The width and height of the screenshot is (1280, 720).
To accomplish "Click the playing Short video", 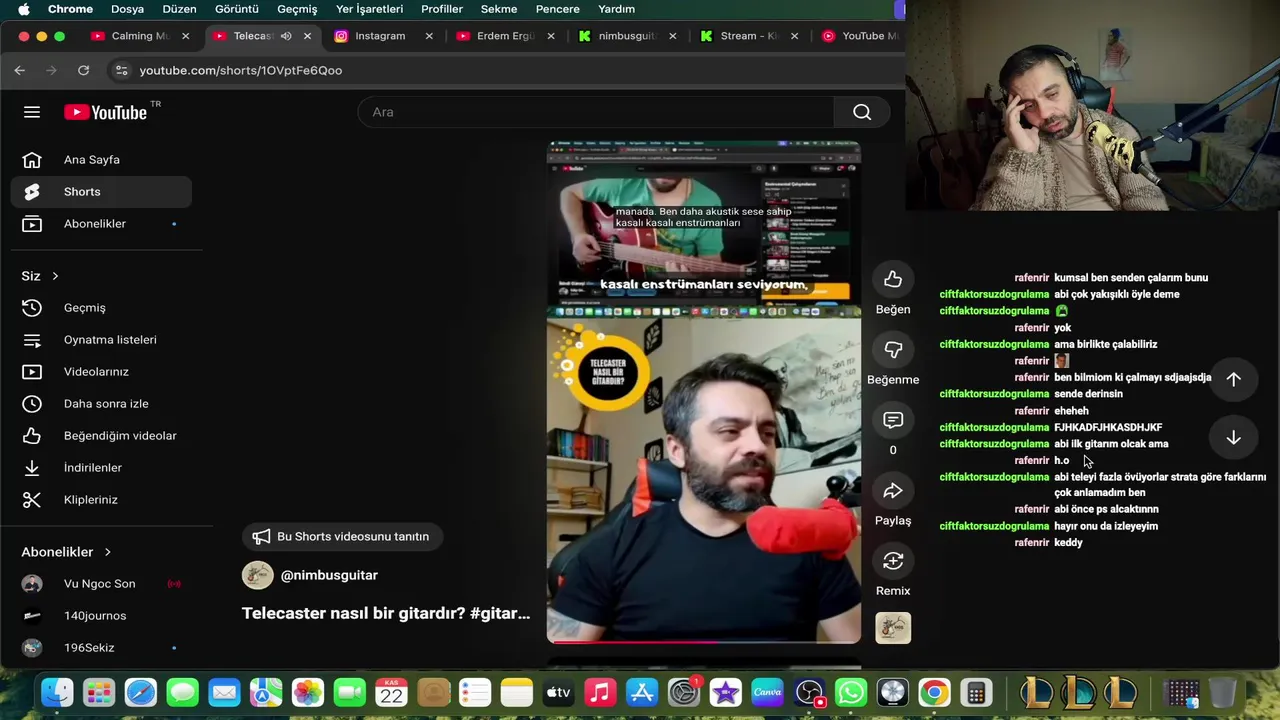I will (x=704, y=392).
